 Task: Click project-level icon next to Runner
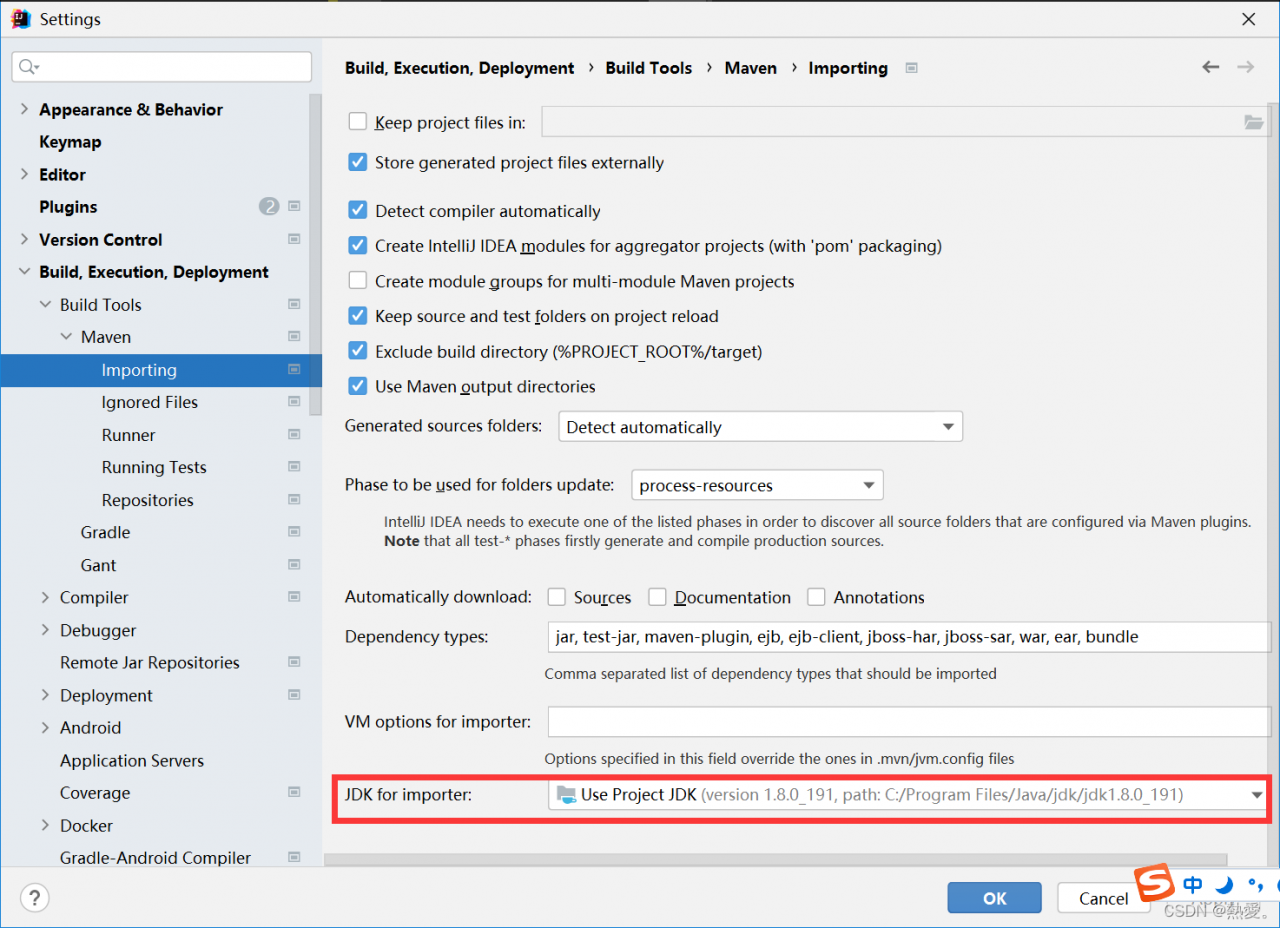click(x=294, y=435)
